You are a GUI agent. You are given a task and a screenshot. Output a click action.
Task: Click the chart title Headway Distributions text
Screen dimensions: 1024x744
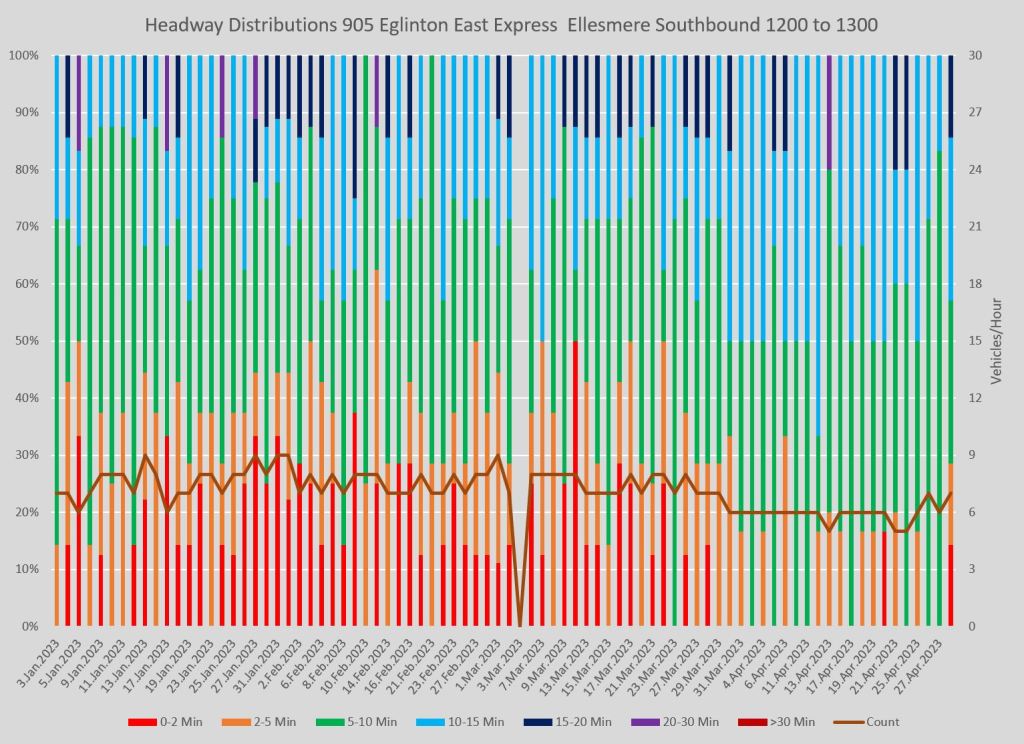click(511, 24)
